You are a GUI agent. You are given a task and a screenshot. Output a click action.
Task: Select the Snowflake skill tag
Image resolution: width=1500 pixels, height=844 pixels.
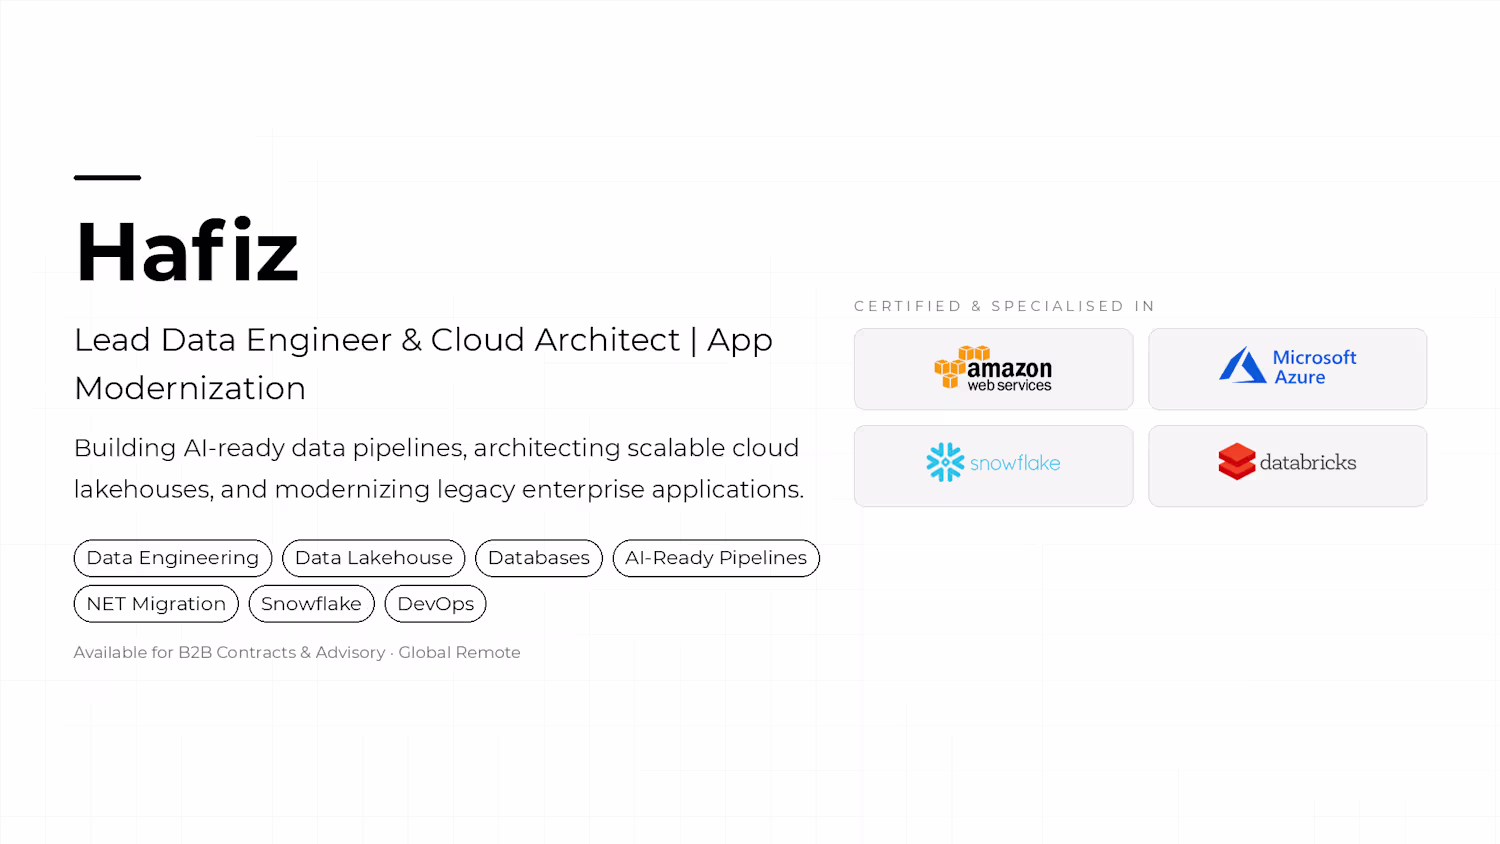tap(311, 604)
